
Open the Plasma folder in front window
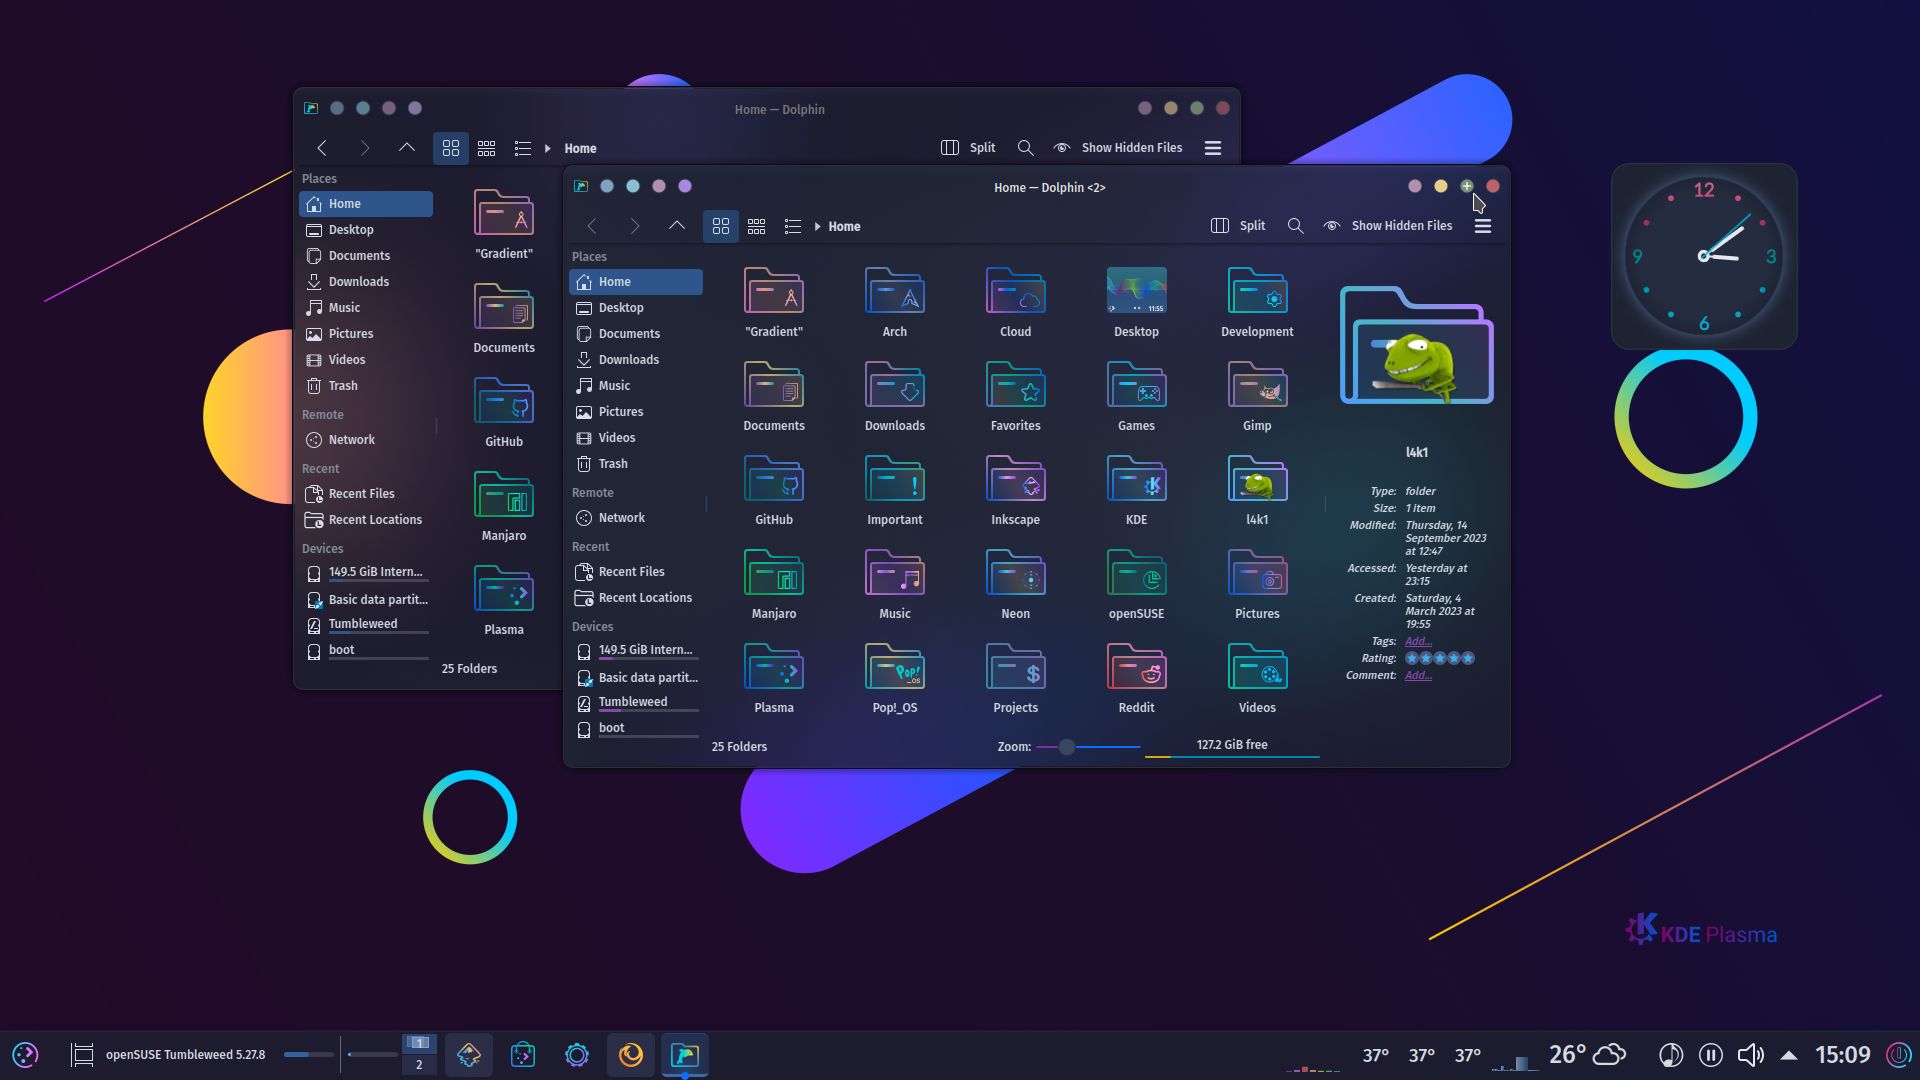(774, 678)
